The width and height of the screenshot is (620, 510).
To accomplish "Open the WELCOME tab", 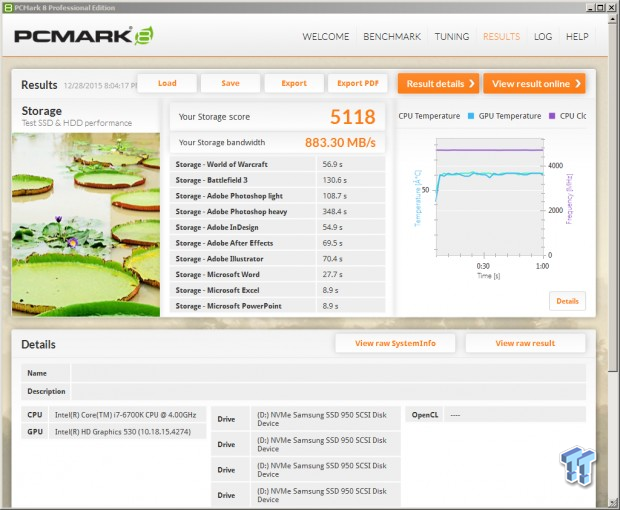I will click(326, 36).
